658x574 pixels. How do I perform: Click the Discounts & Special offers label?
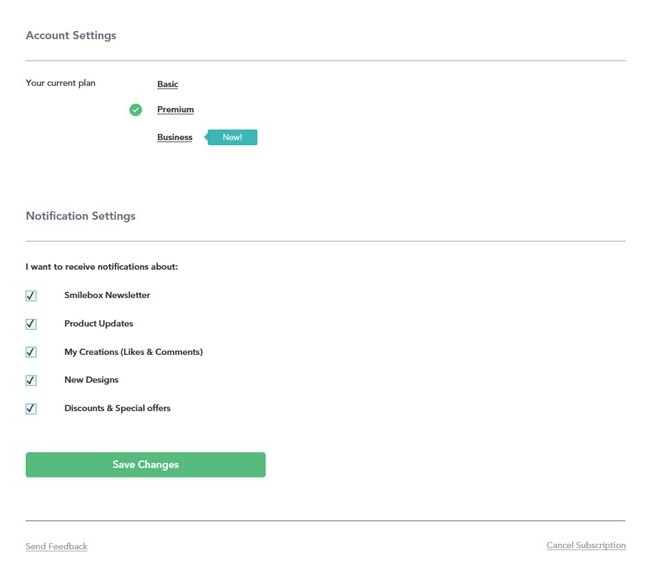117,408
